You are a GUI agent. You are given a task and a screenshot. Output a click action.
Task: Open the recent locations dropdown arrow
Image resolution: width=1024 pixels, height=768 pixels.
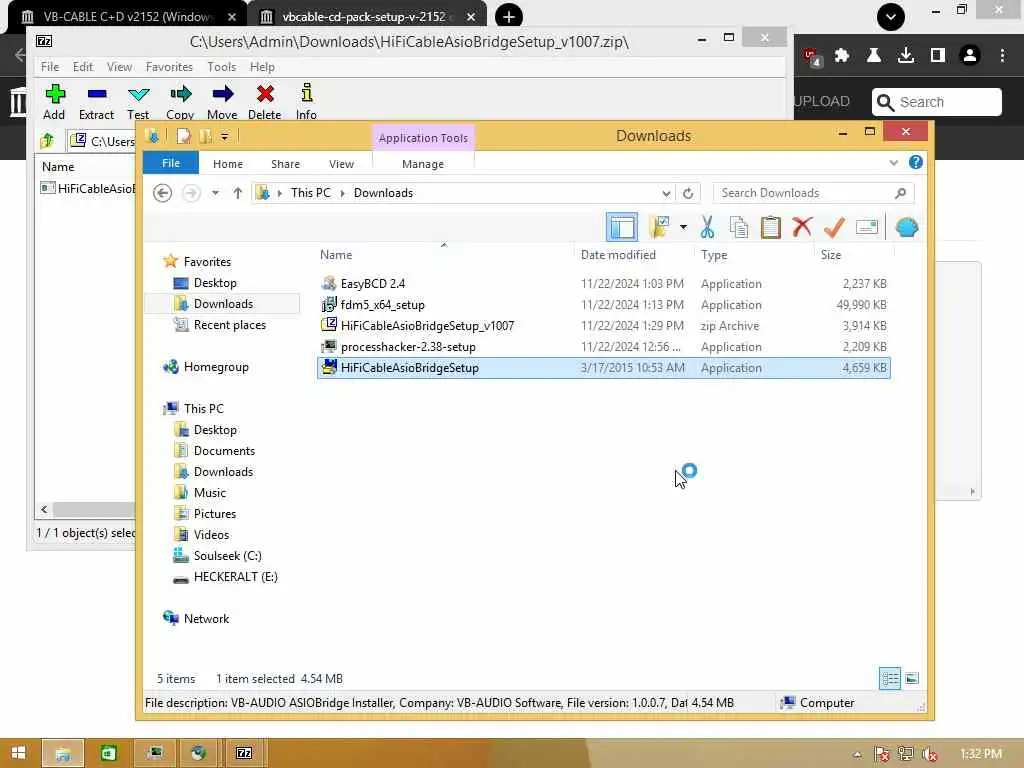pyautogui.click(x=215, y=193)
